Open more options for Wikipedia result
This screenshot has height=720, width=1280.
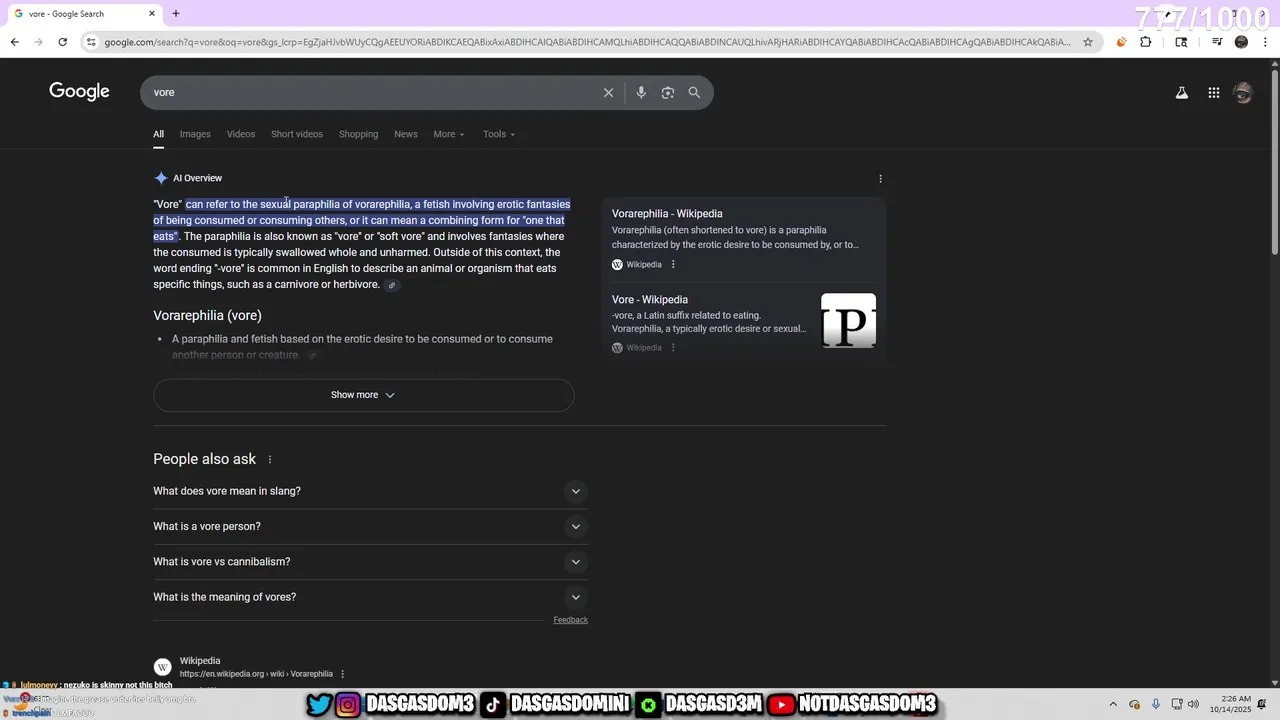pyautogui.click(x=343, y=674)
